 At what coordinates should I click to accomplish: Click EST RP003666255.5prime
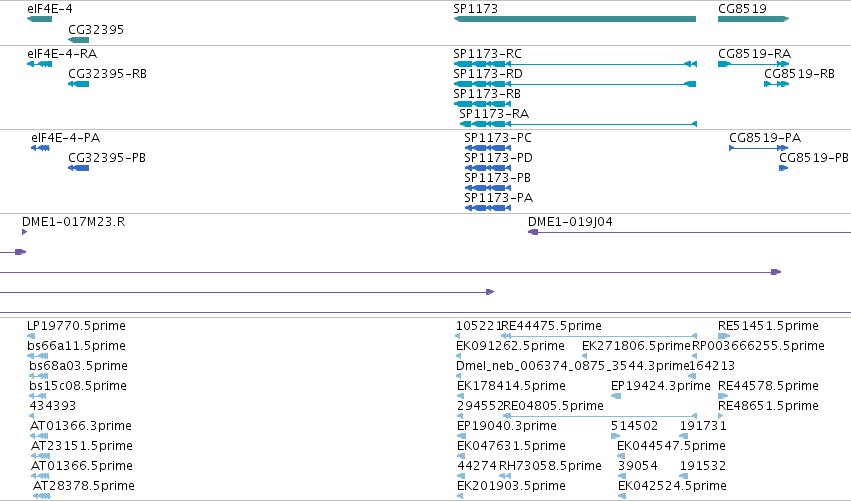pos(694,356)
